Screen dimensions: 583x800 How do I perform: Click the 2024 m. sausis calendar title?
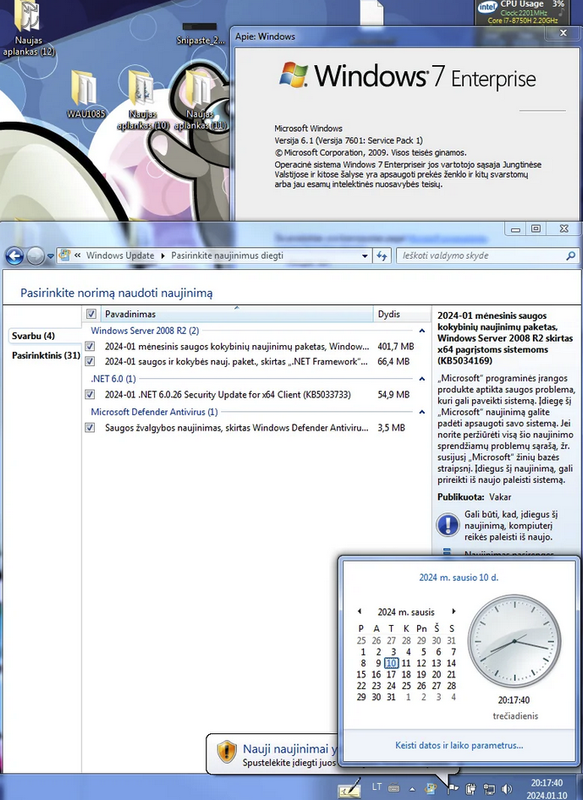pos(406,612)
